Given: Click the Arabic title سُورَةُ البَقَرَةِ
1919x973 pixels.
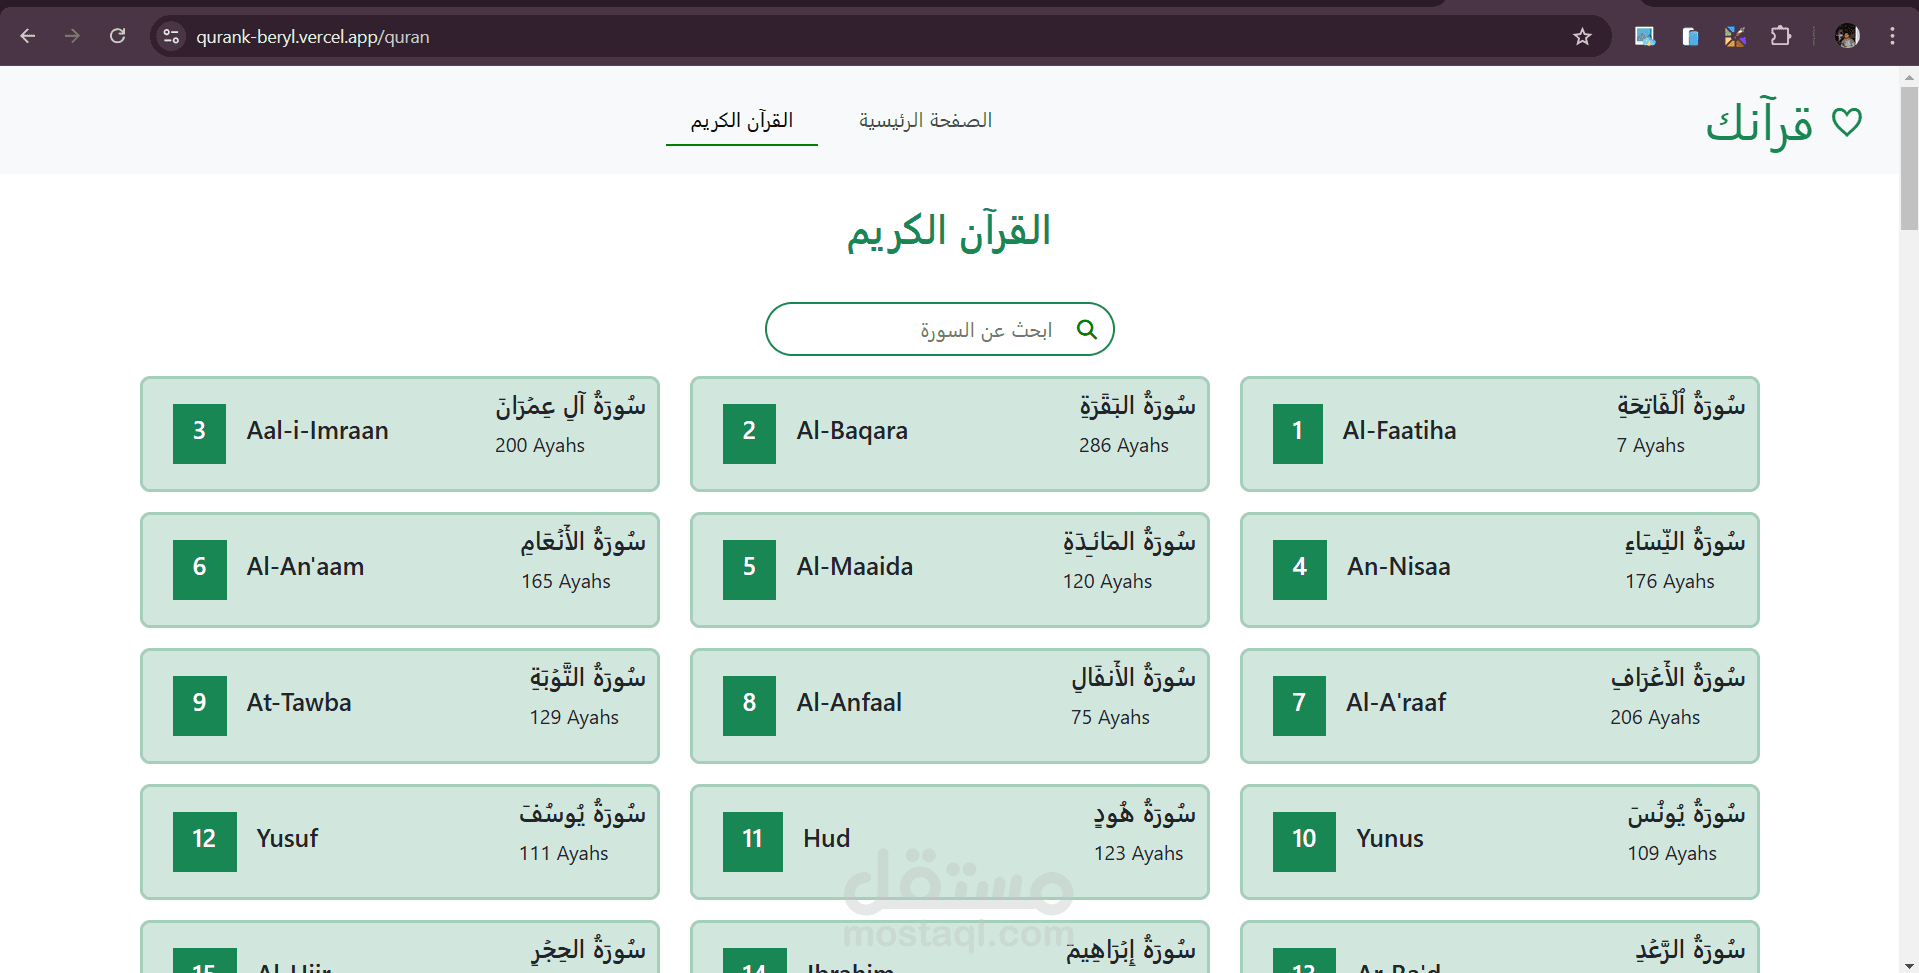Looking at the screenshot, I should (1137, 405).
